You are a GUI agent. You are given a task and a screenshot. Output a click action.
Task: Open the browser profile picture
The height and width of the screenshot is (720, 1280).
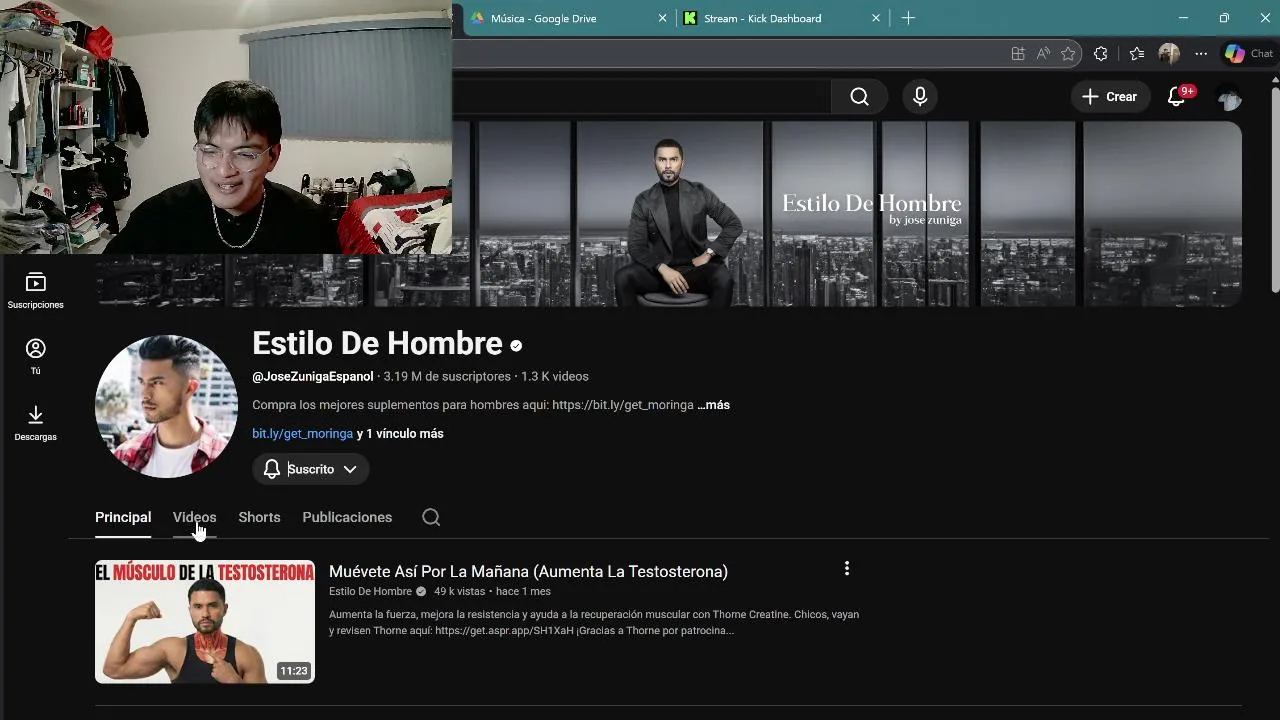1169,54
